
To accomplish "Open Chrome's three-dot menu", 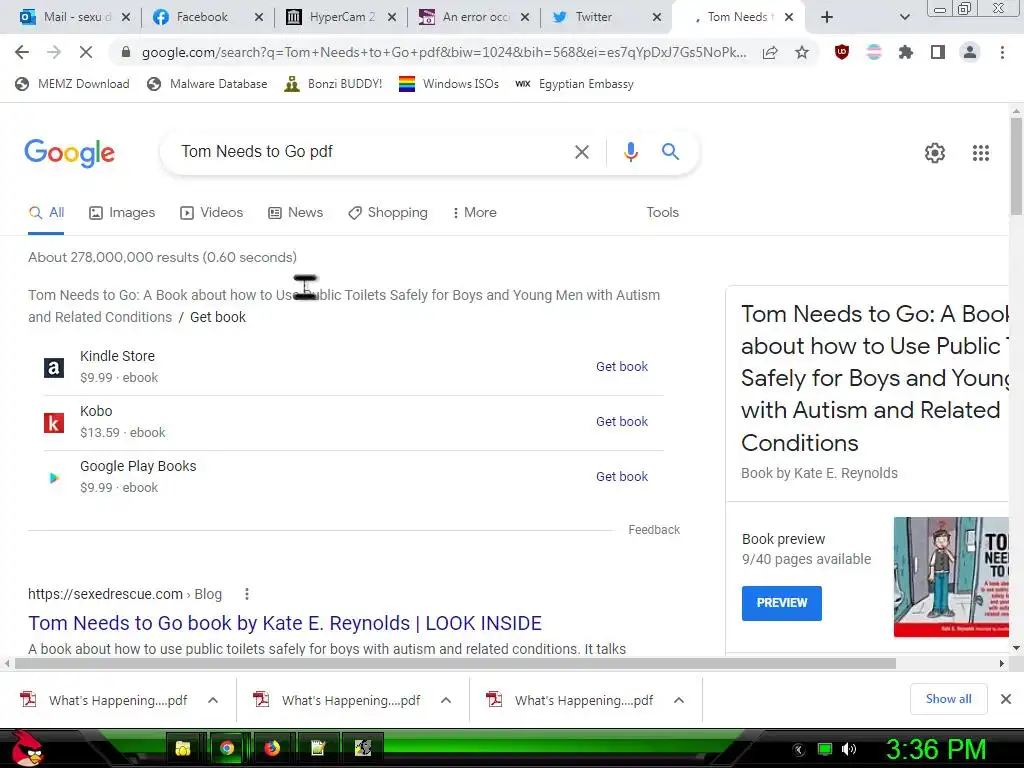I will [1002, 52].
